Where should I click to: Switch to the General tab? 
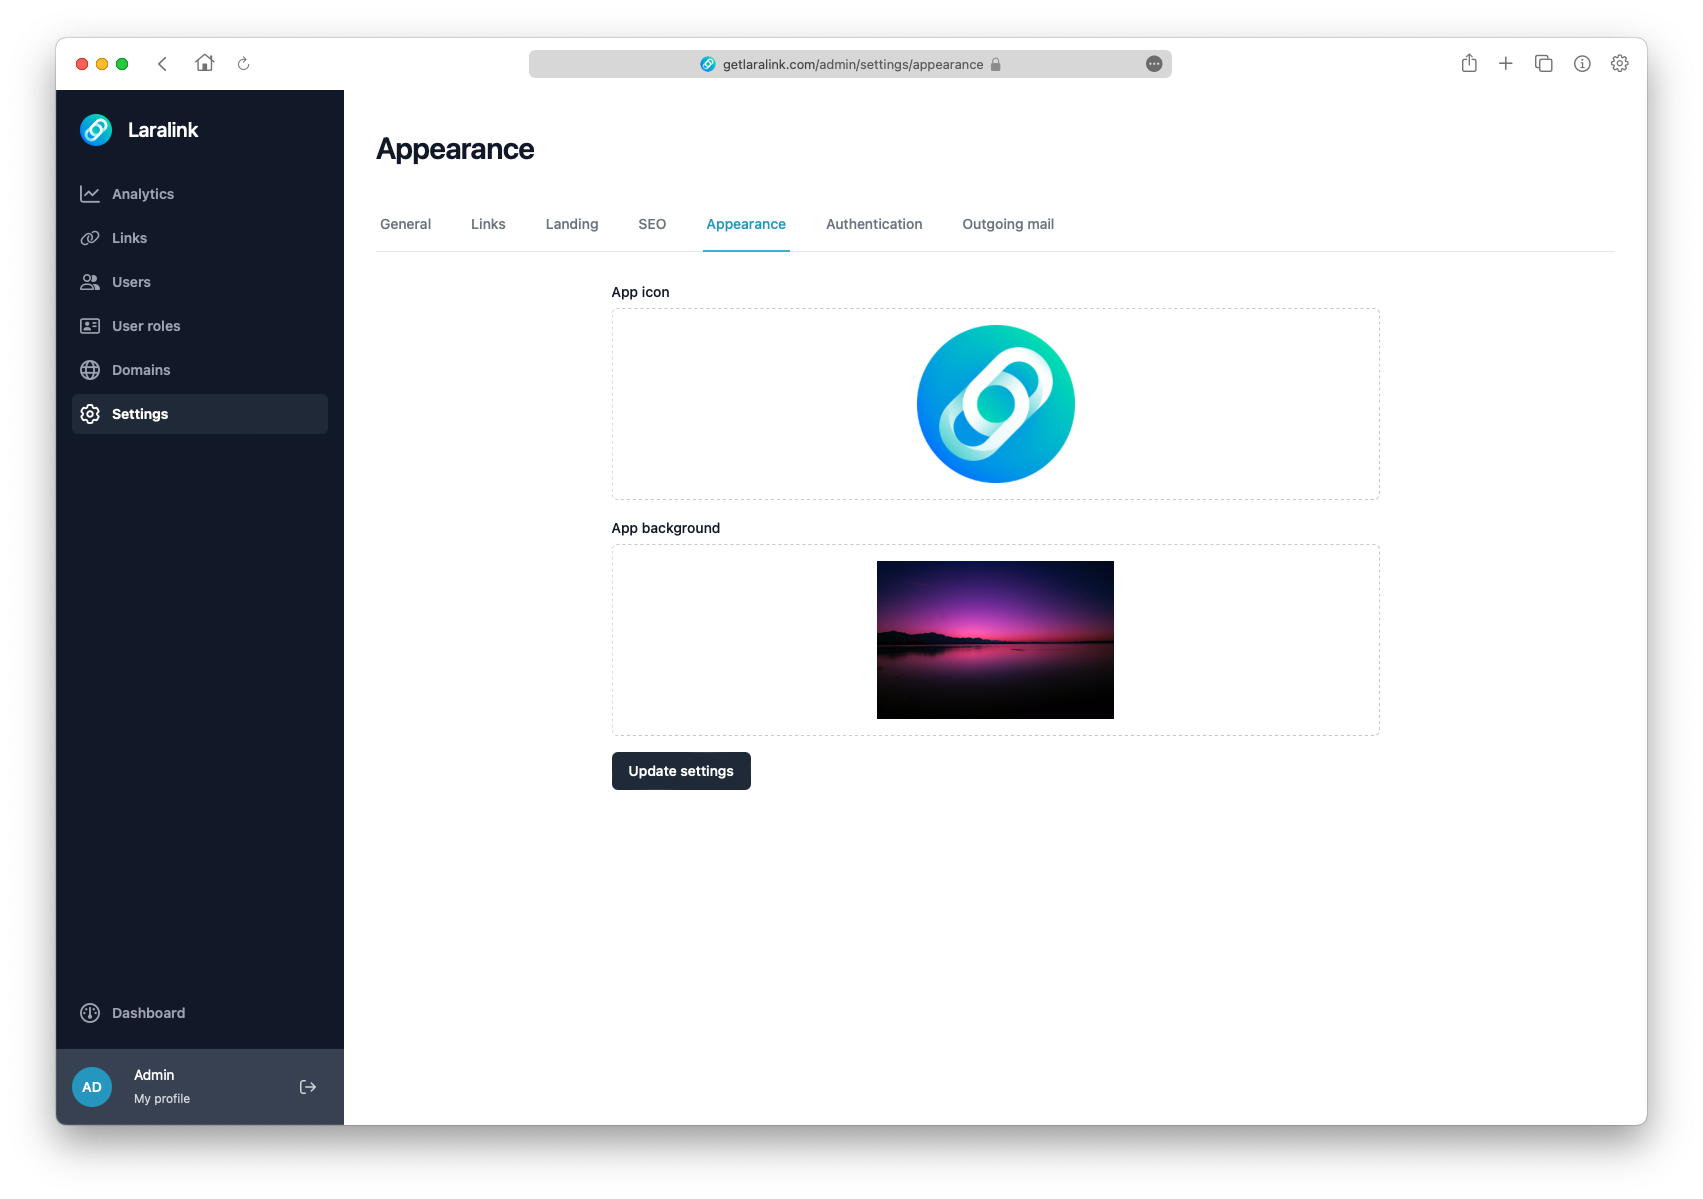405,224
